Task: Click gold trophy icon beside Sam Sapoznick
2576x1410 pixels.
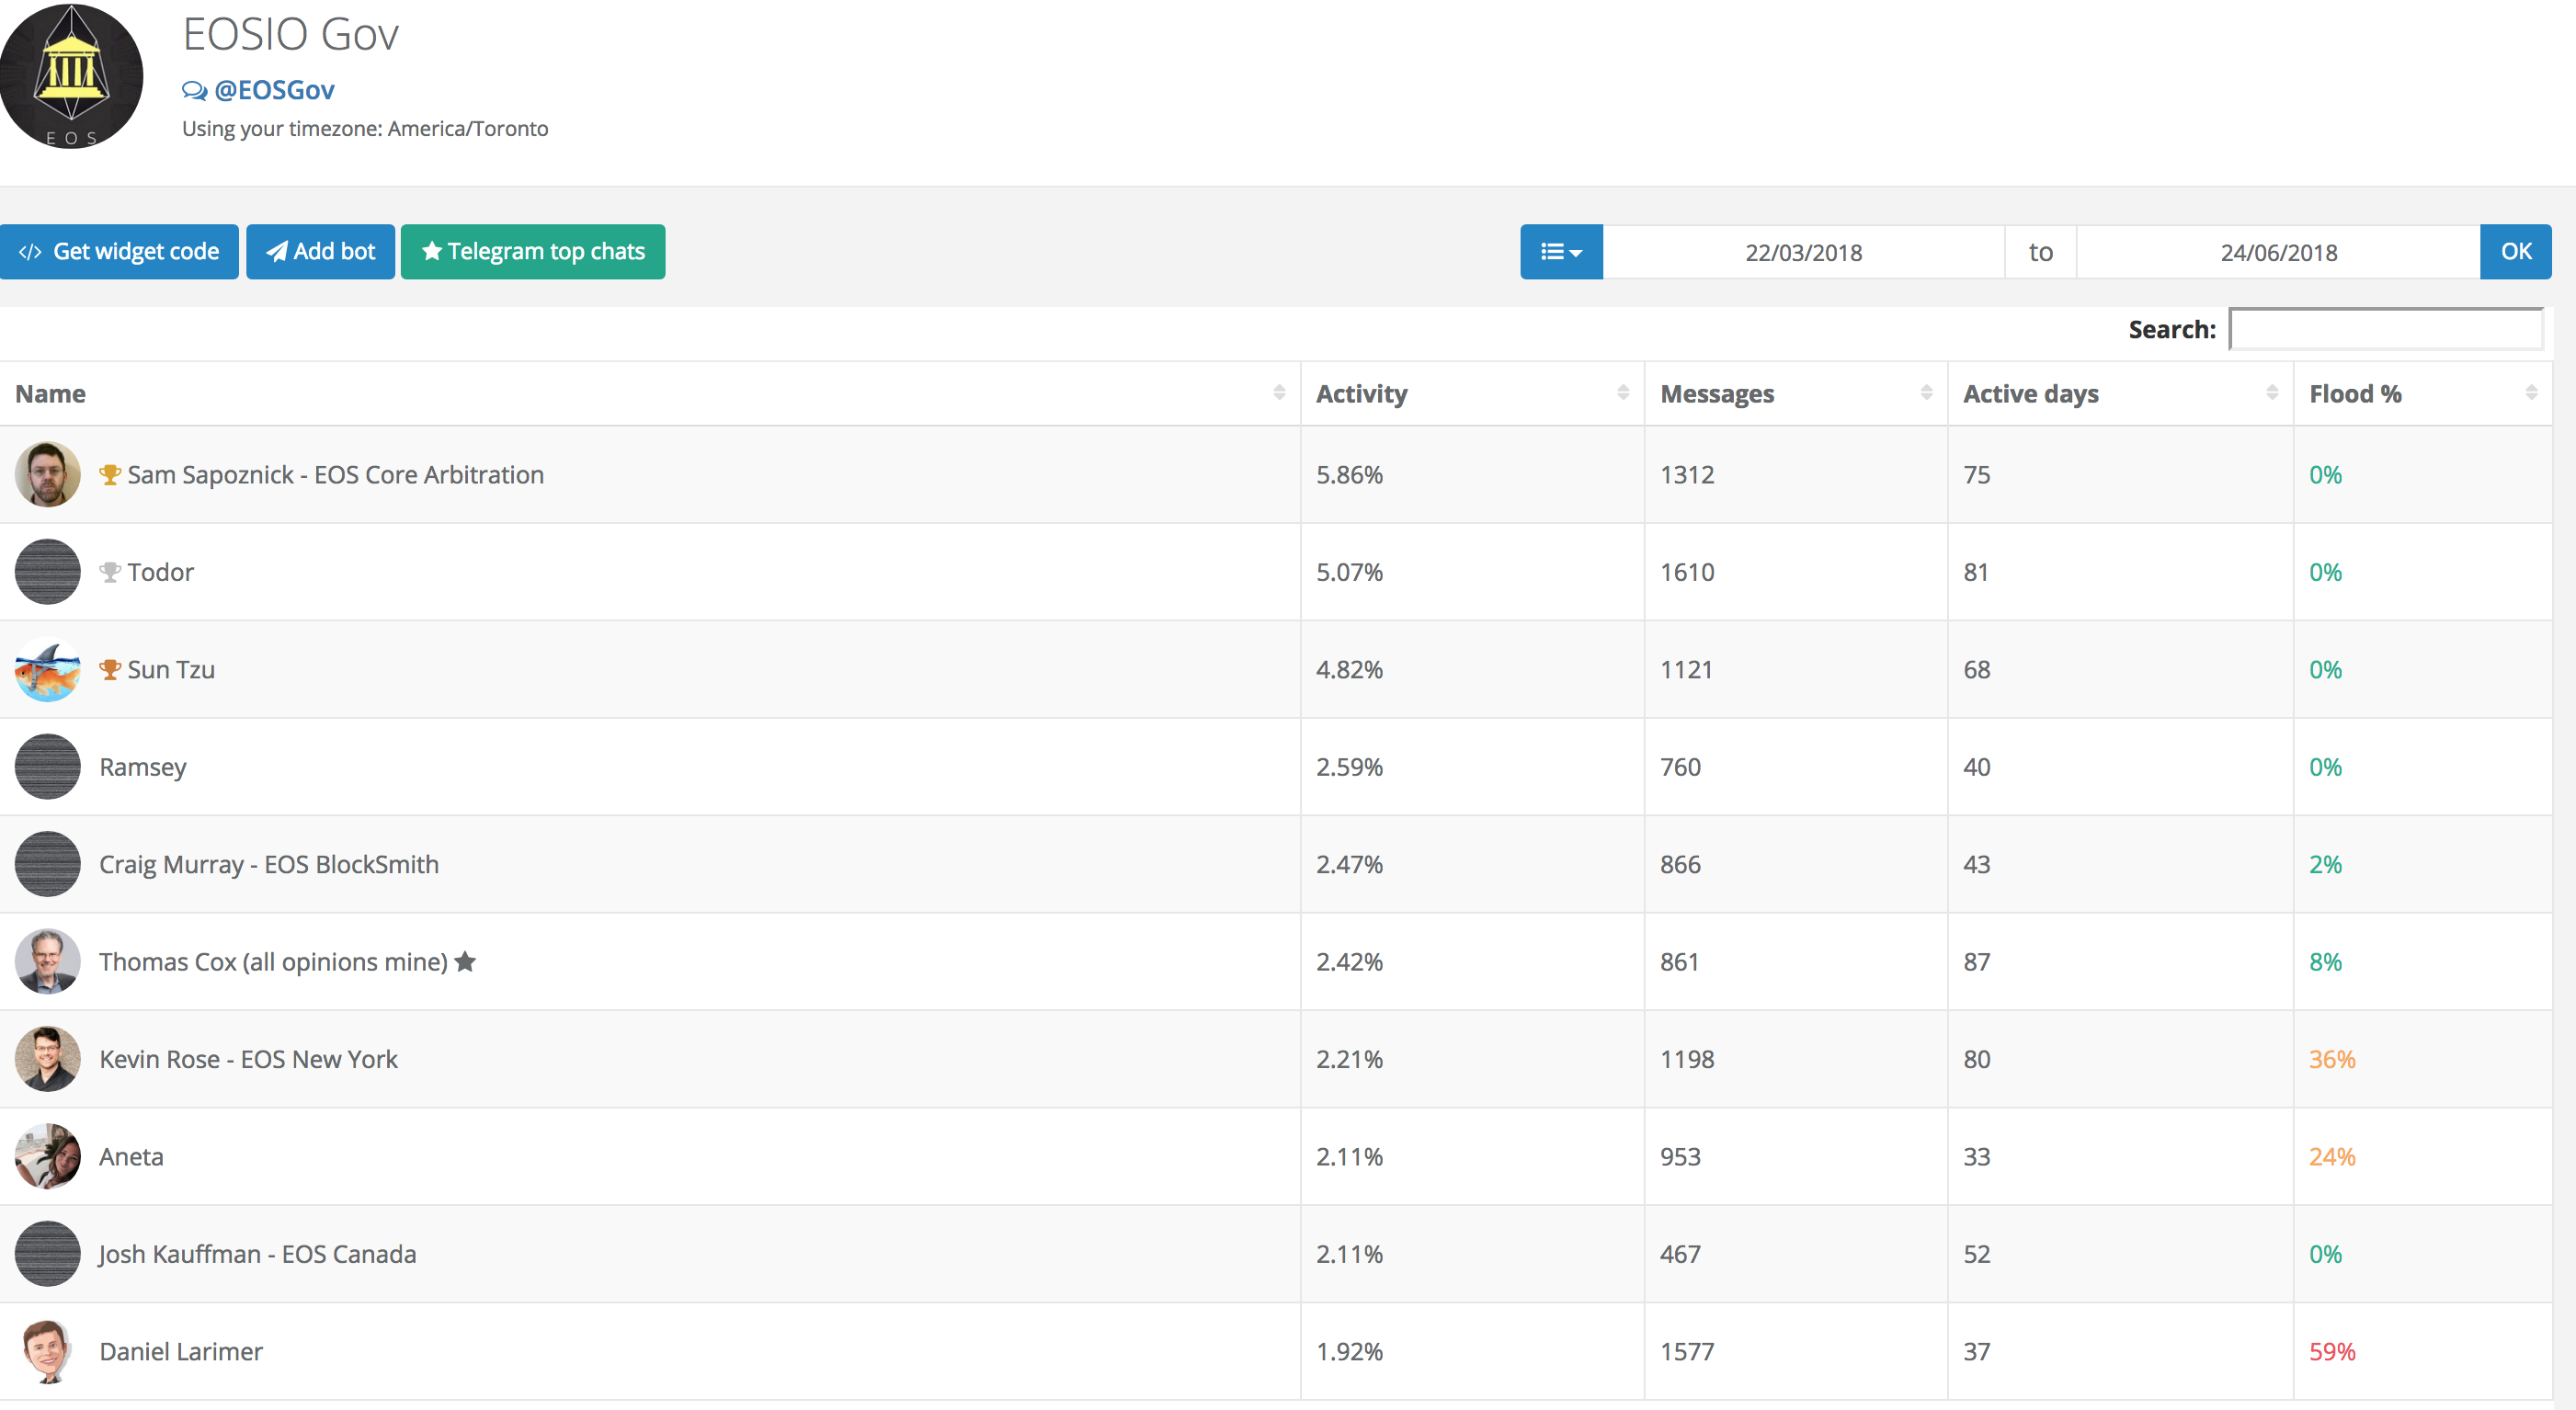Action: [x=110, y=474]
